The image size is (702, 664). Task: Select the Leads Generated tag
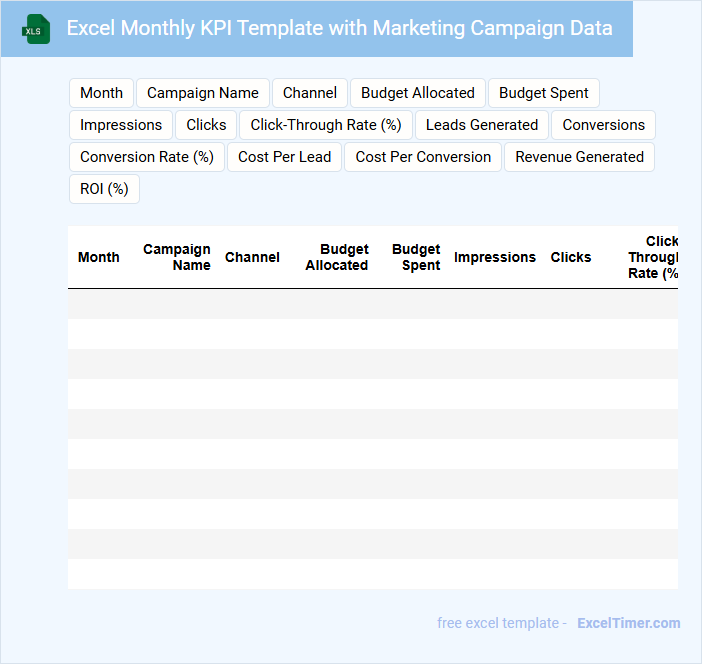point(482,125)
